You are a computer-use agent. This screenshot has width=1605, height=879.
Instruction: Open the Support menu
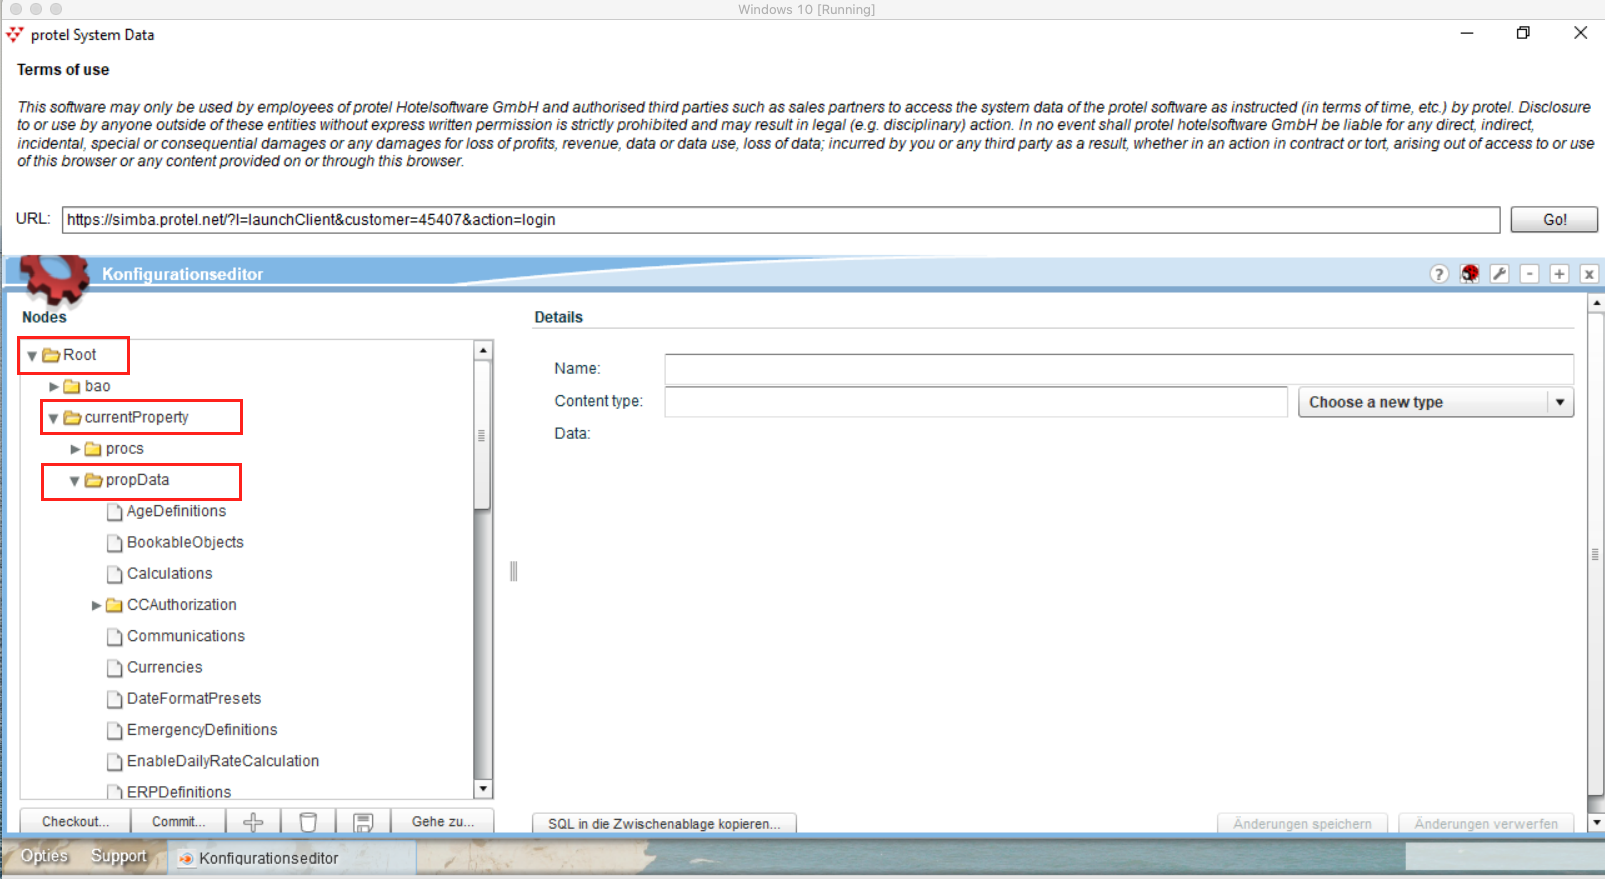click(119, 856)
